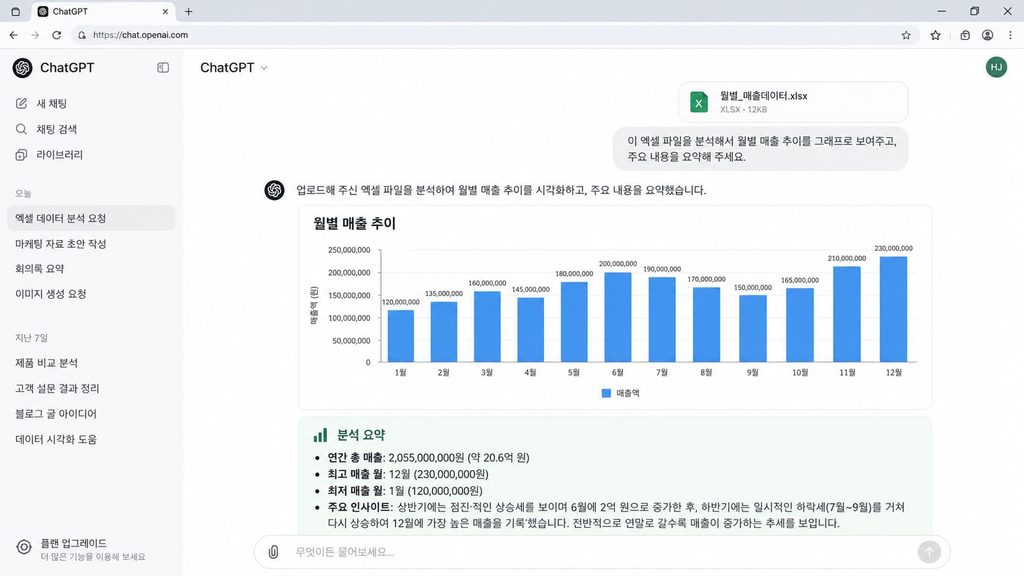This screenshot has height=576, width=1024.
Task: Click the 오늘 section label in sidebar
Action: coord(23,193)
